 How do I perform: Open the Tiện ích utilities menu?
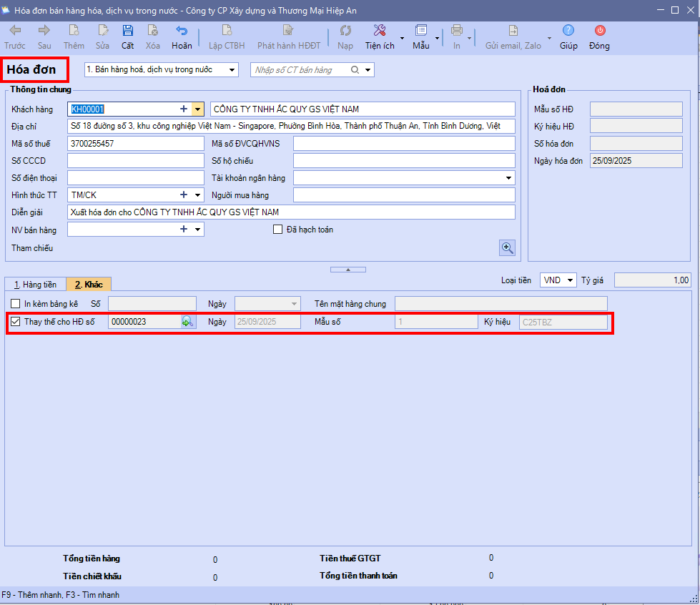pyautogui.click(x=380, y=36)
